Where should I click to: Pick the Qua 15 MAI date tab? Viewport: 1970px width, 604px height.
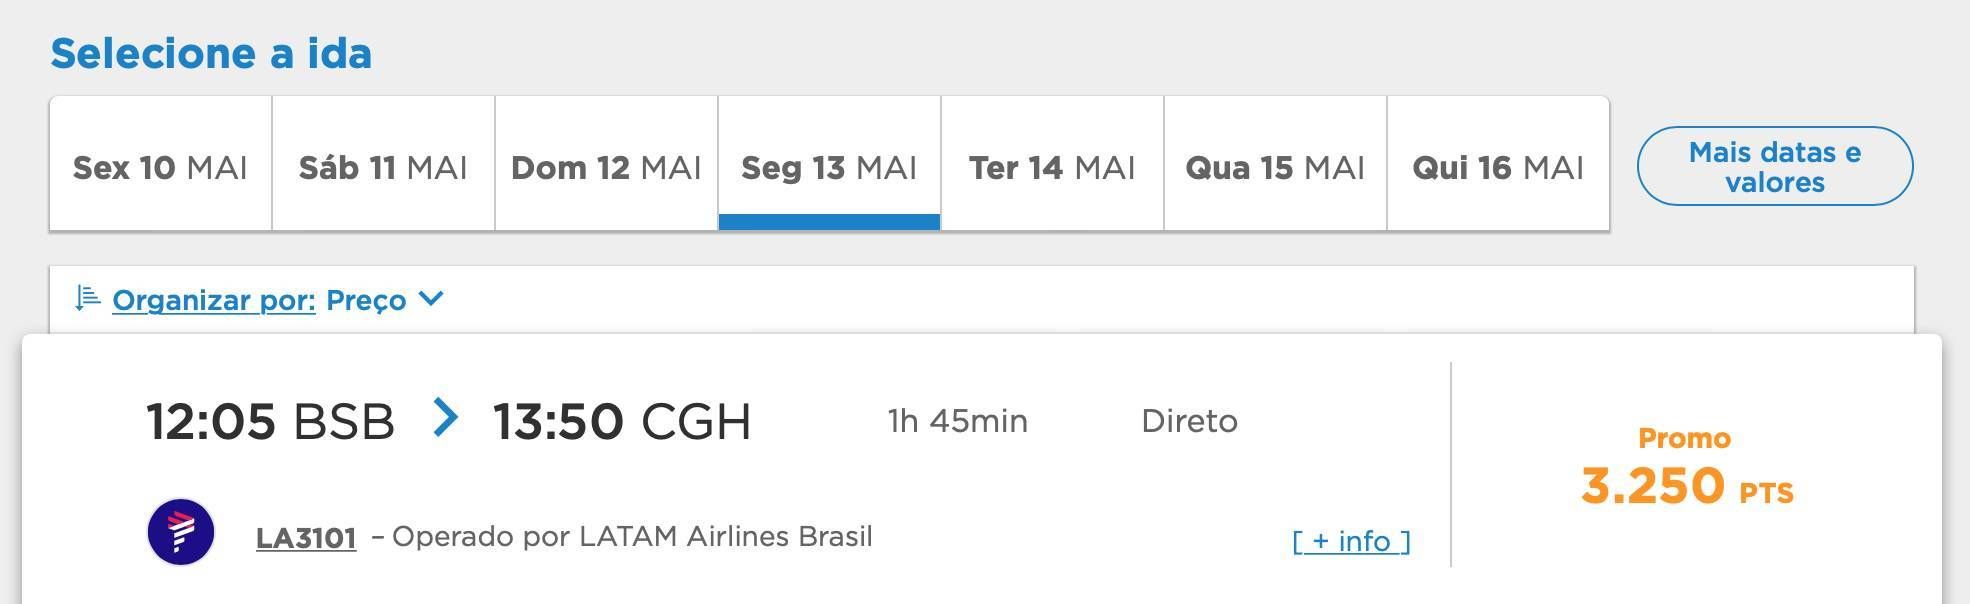click(1275, 164)
